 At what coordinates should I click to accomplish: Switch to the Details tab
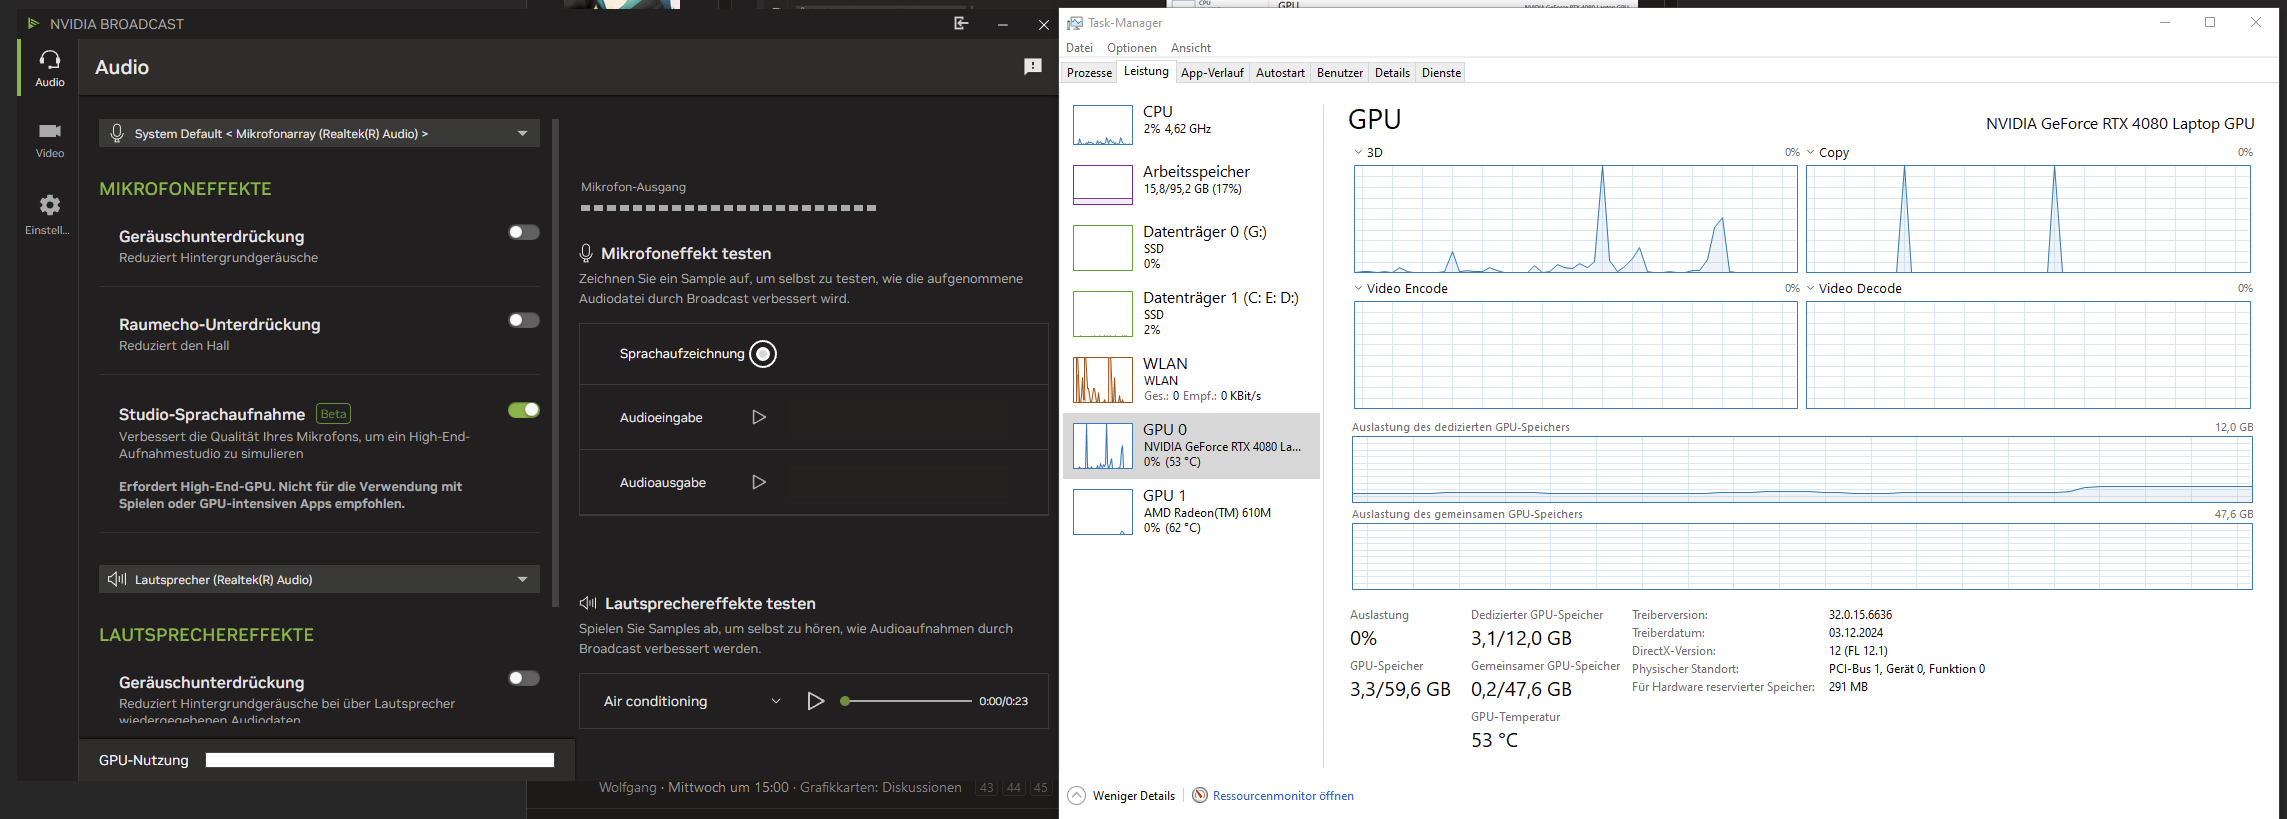point(1392,73)
